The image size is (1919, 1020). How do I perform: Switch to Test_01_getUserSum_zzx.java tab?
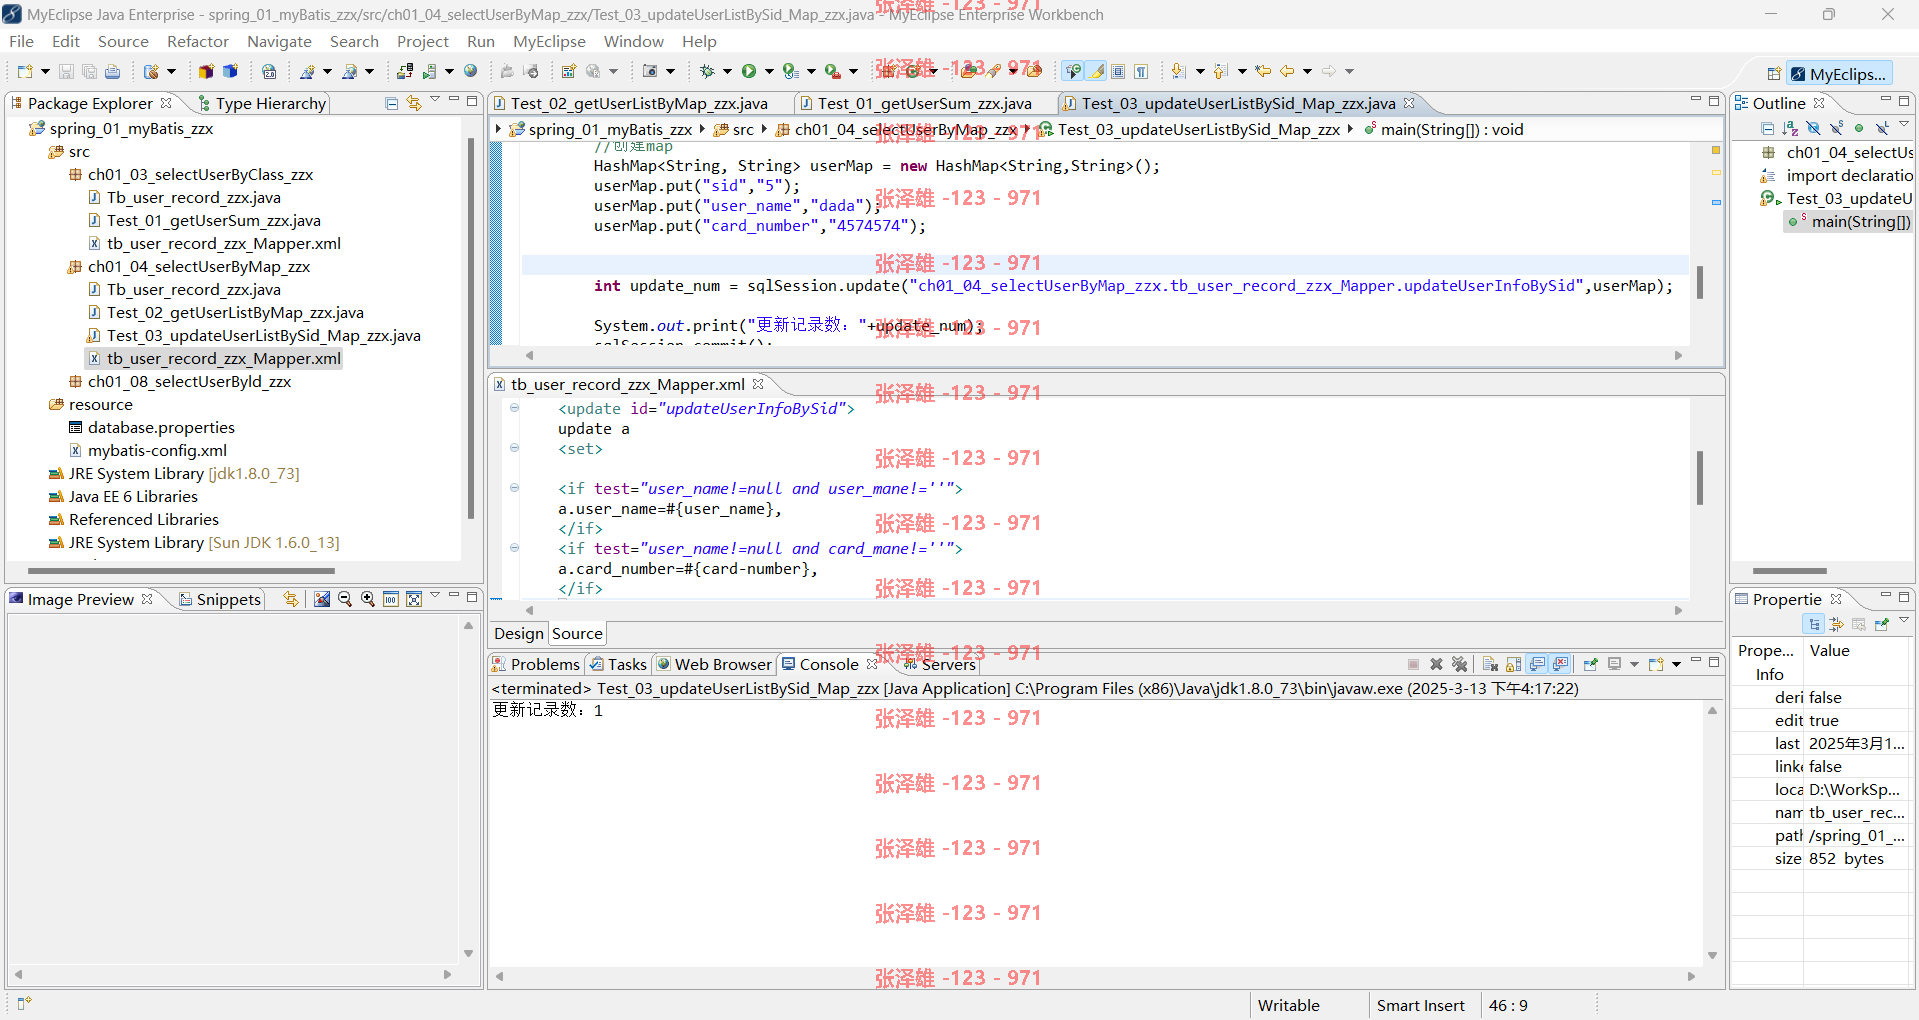tap(924, 103)
